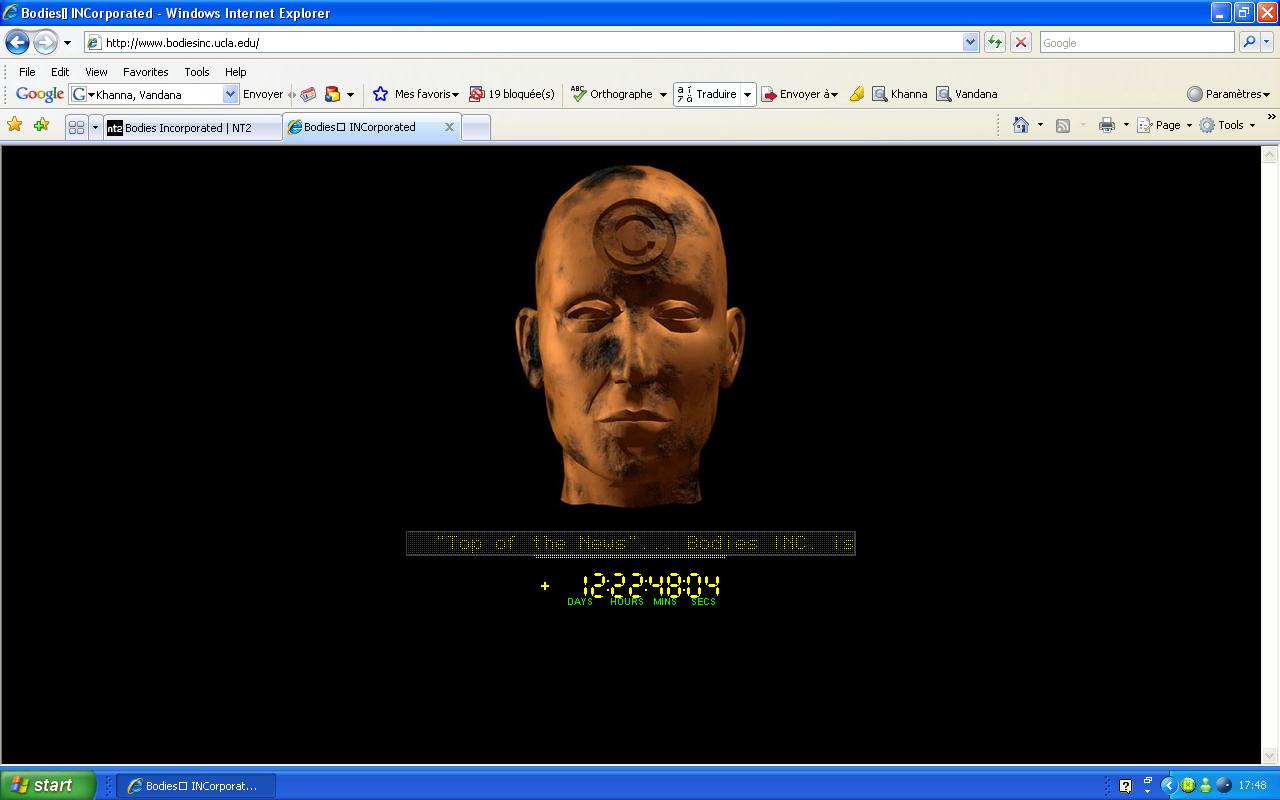Click the address bar URL field
This screenshot has height=800, width=1280.
pos(522,43)
